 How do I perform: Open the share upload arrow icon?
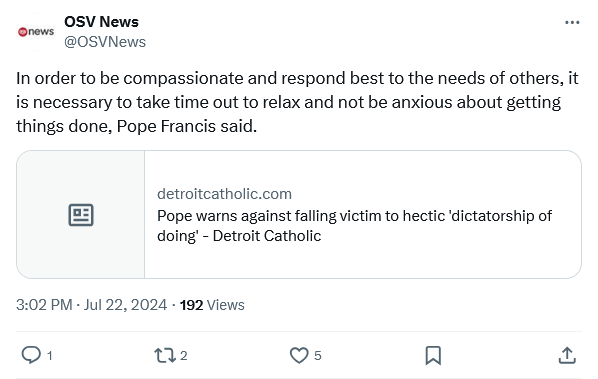(567, 355)
